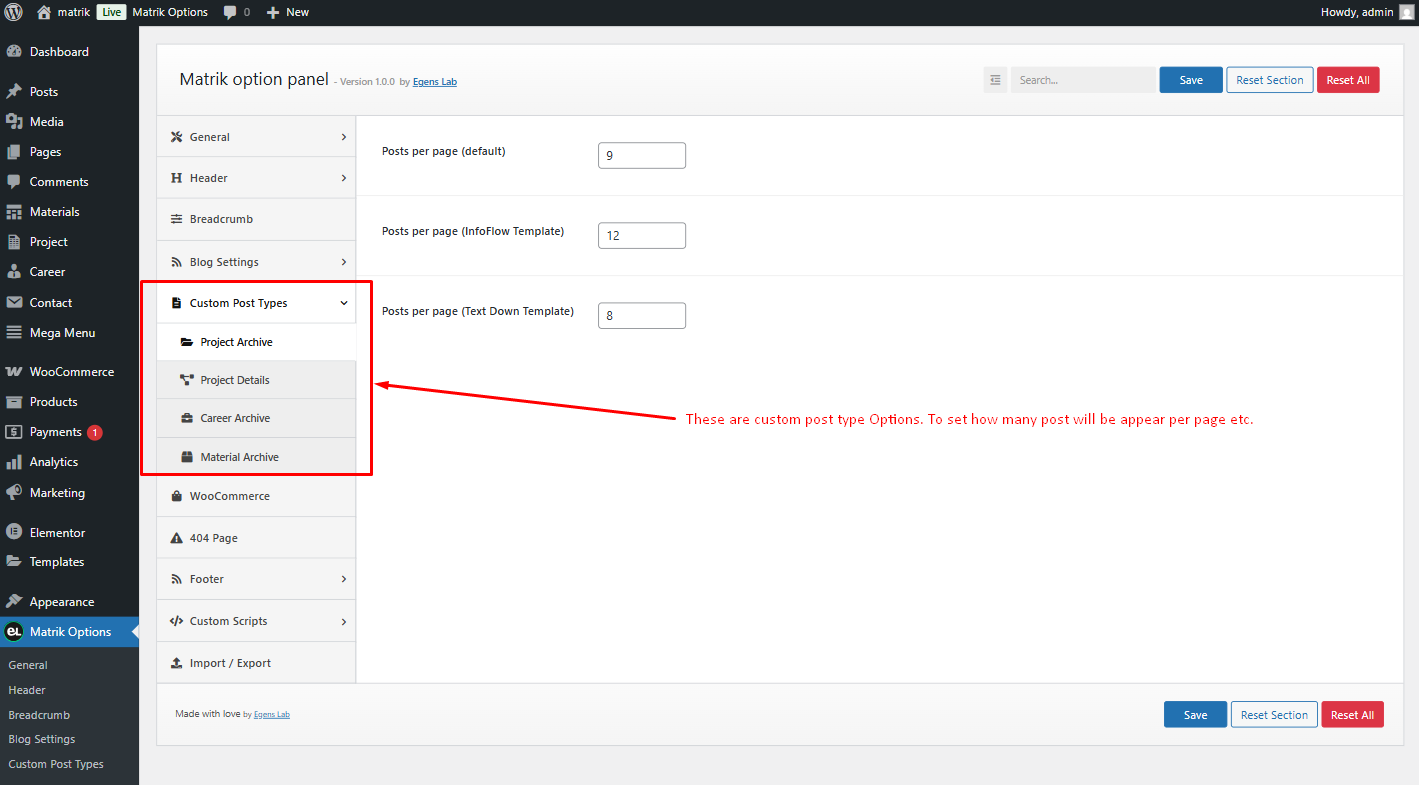Open Analytics bar chart icon

(14, 462)
